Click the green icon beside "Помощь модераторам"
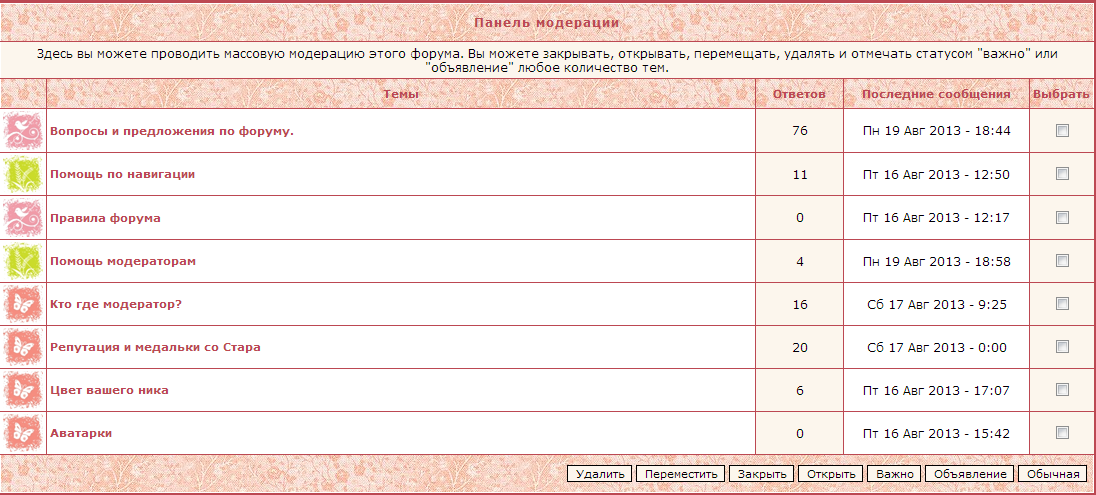This screenshot has width=1096, height=495. coord(23,261)
